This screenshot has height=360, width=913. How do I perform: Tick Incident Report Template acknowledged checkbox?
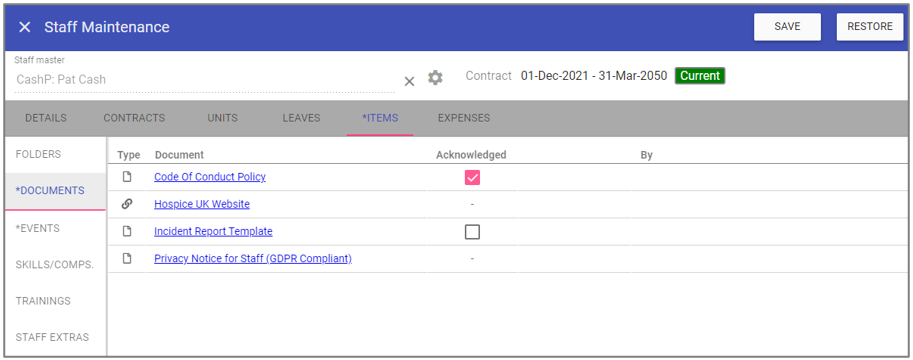click(472, 232)
